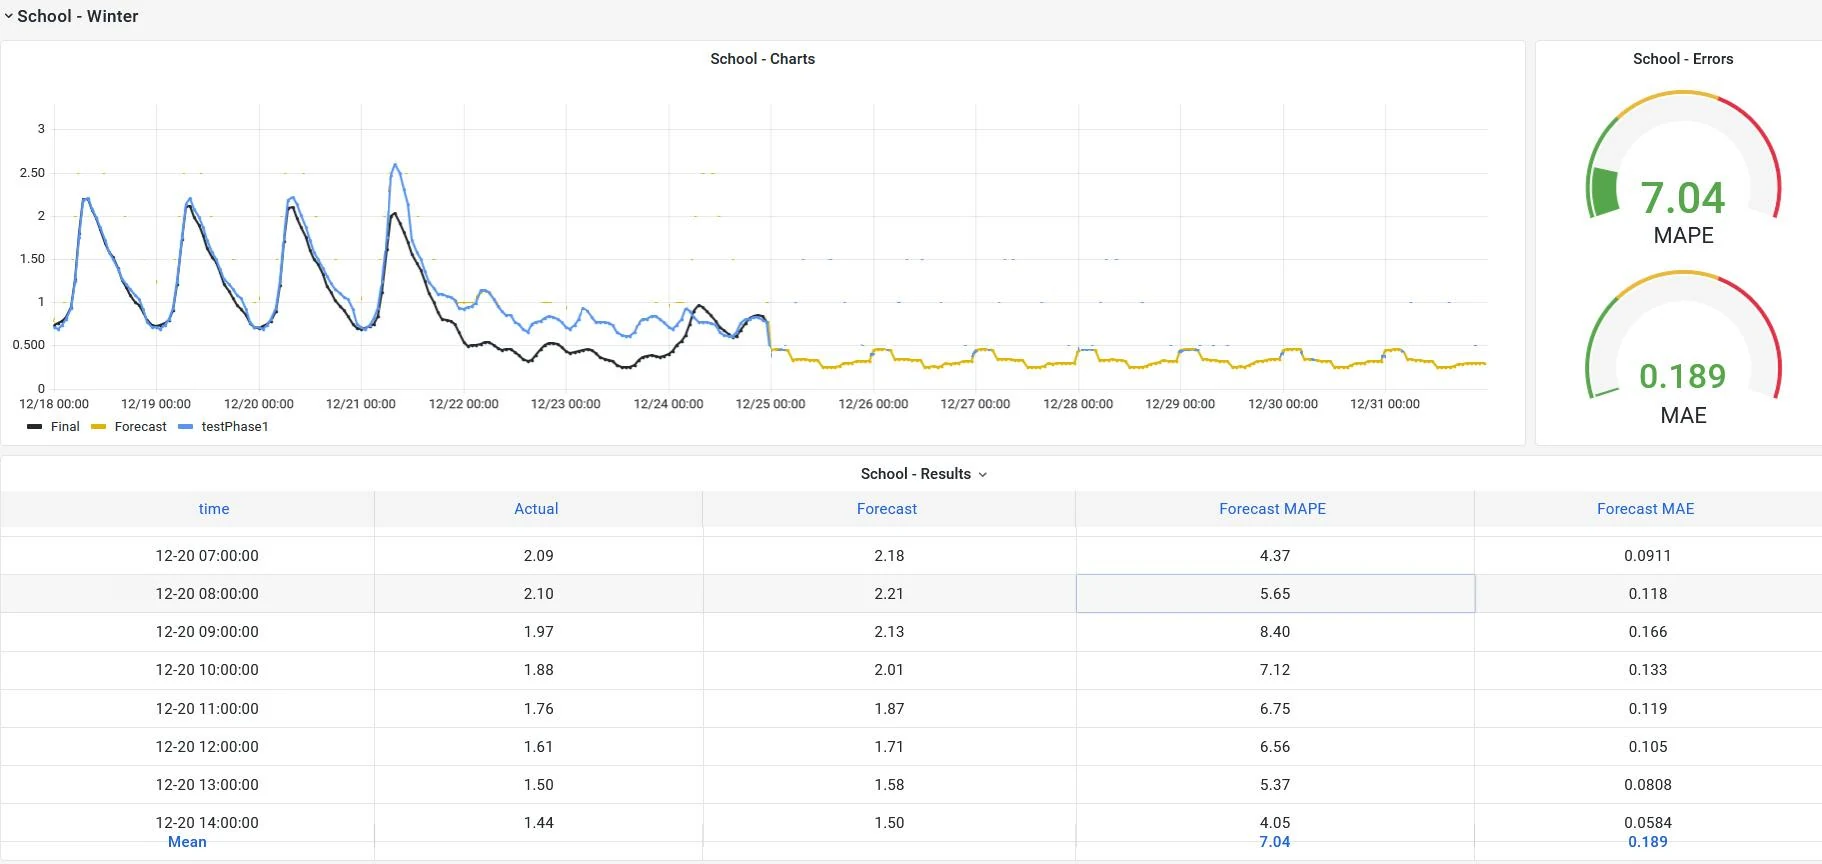
Task: Click the 12-20 10:00:00 time cell
Action: (x=207, y=670)
